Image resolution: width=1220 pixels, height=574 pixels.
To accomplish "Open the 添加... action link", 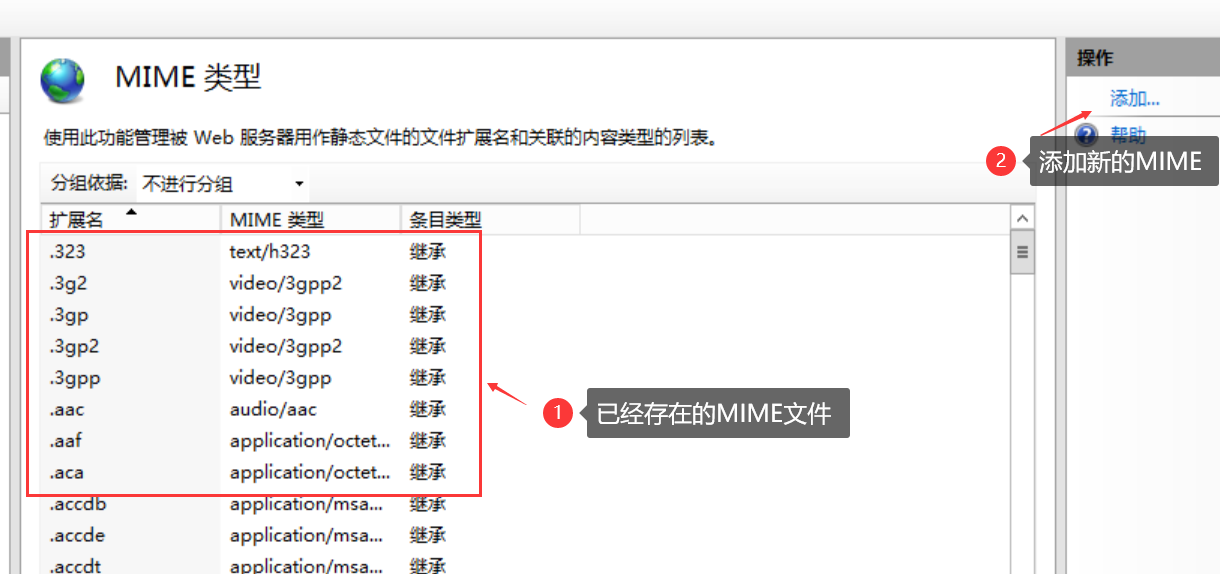I will (x=1134, y=98).
